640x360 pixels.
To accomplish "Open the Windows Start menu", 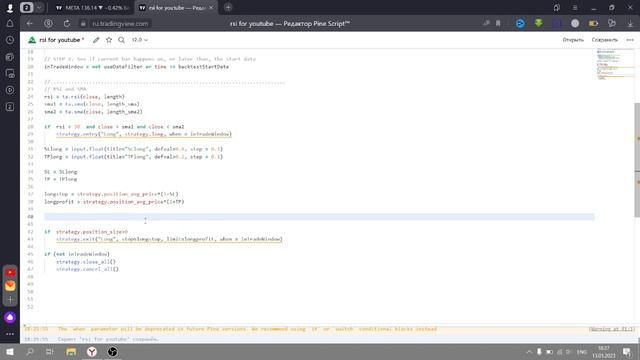I will click(x=10, y=351).
